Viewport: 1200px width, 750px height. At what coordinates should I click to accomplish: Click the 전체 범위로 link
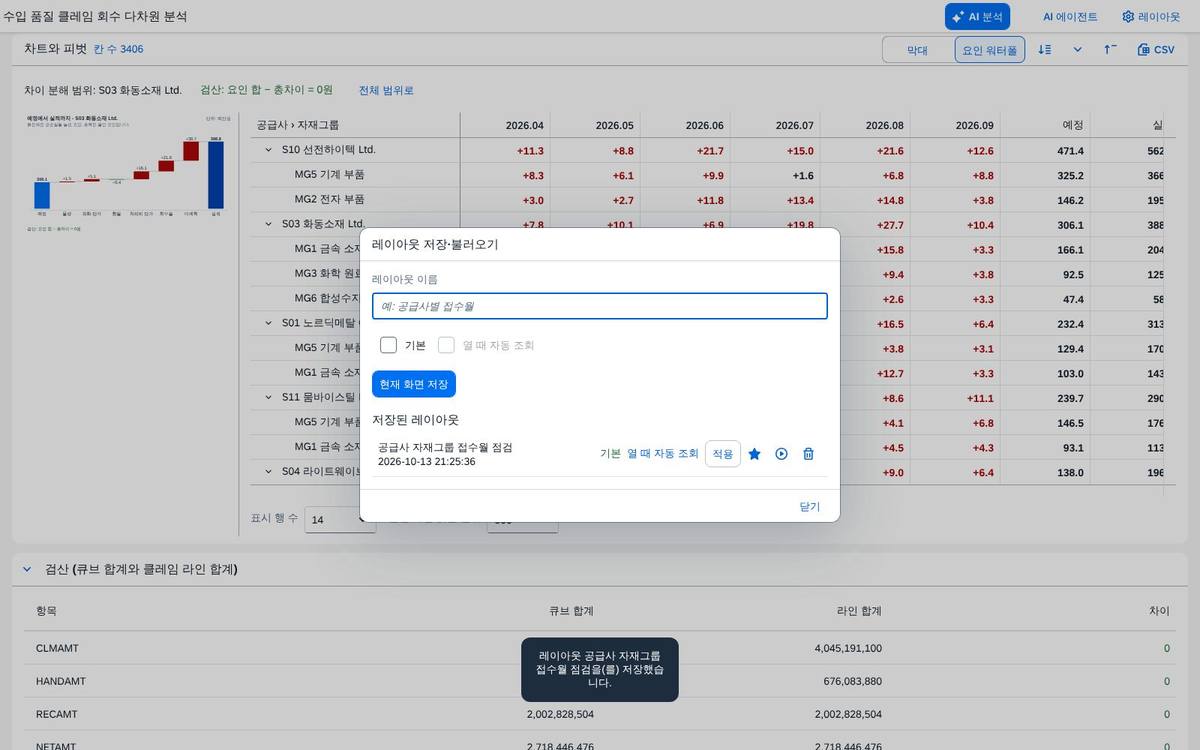point(386,90)
